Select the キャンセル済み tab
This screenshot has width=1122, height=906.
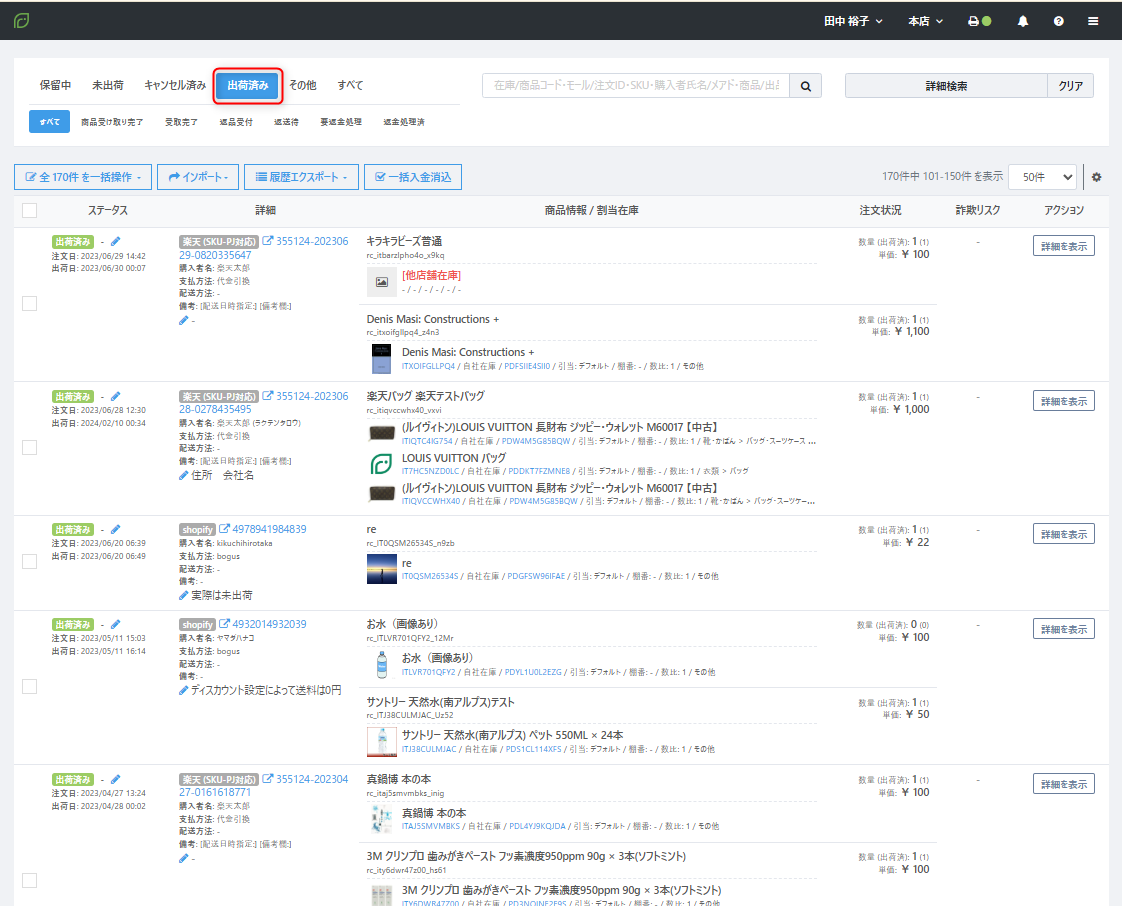pyautogui.click(x=175, y=86)
